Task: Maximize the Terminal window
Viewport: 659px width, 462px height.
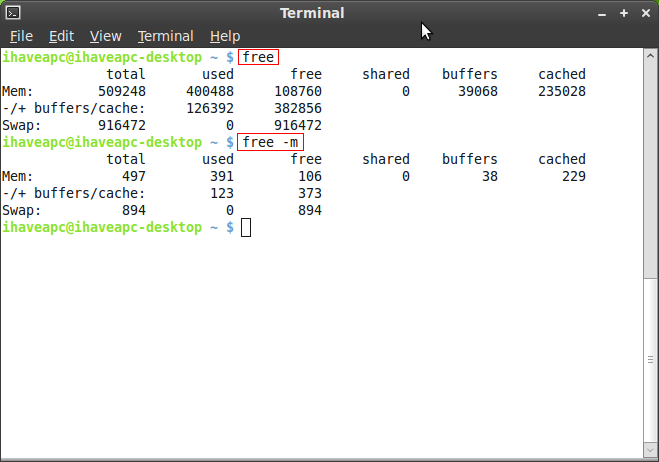Action: tap(624, 13)
